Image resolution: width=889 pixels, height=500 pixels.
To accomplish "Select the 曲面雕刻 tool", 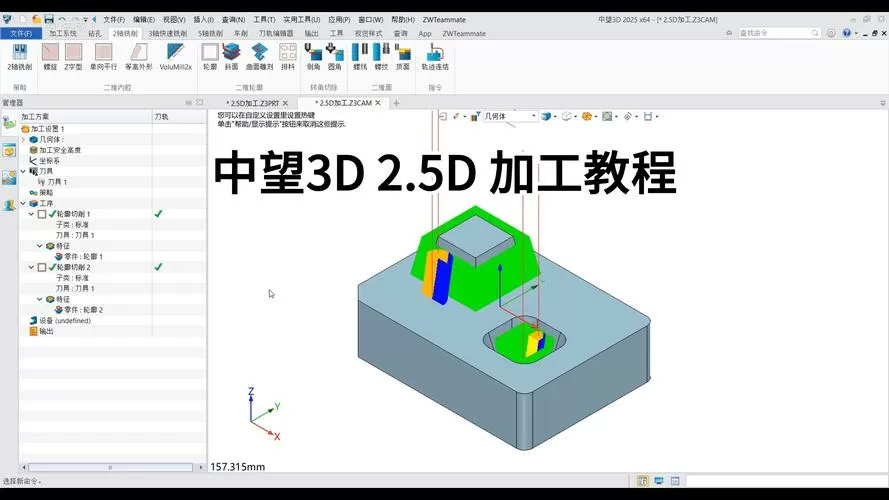I will pos(259,57).
